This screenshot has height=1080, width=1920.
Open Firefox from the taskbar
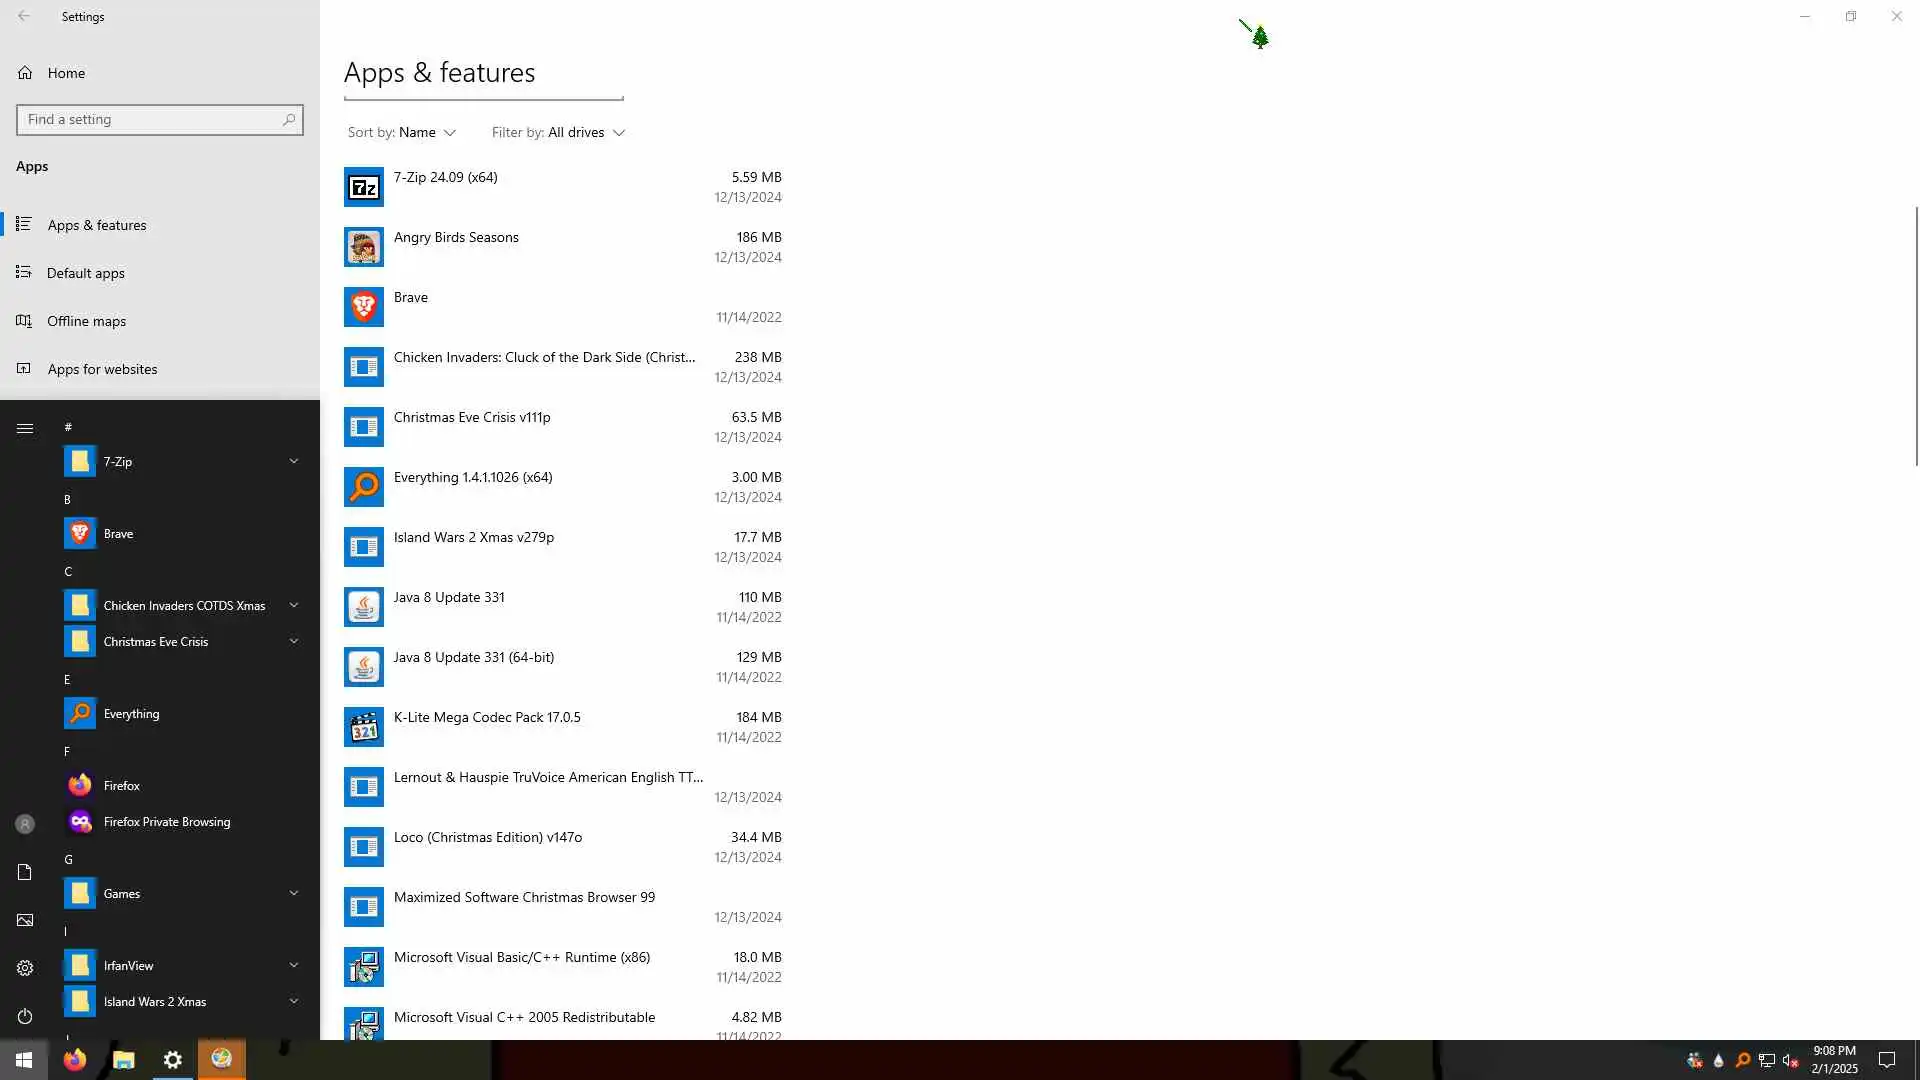pyautogui.click(x=75, y=1060)
